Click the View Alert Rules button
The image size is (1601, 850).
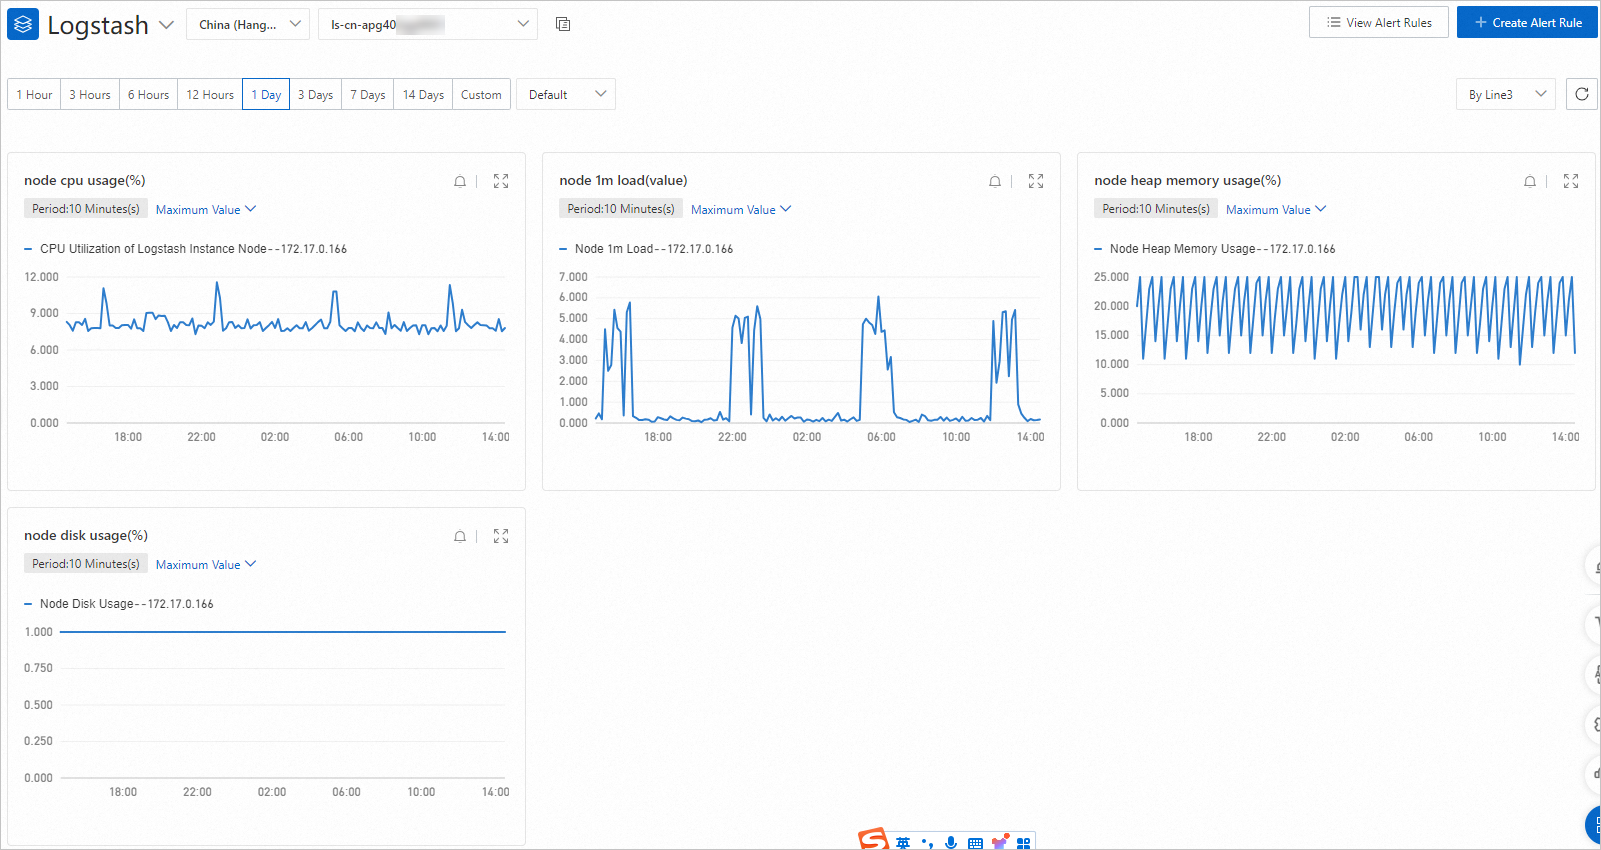(1379, 22)
